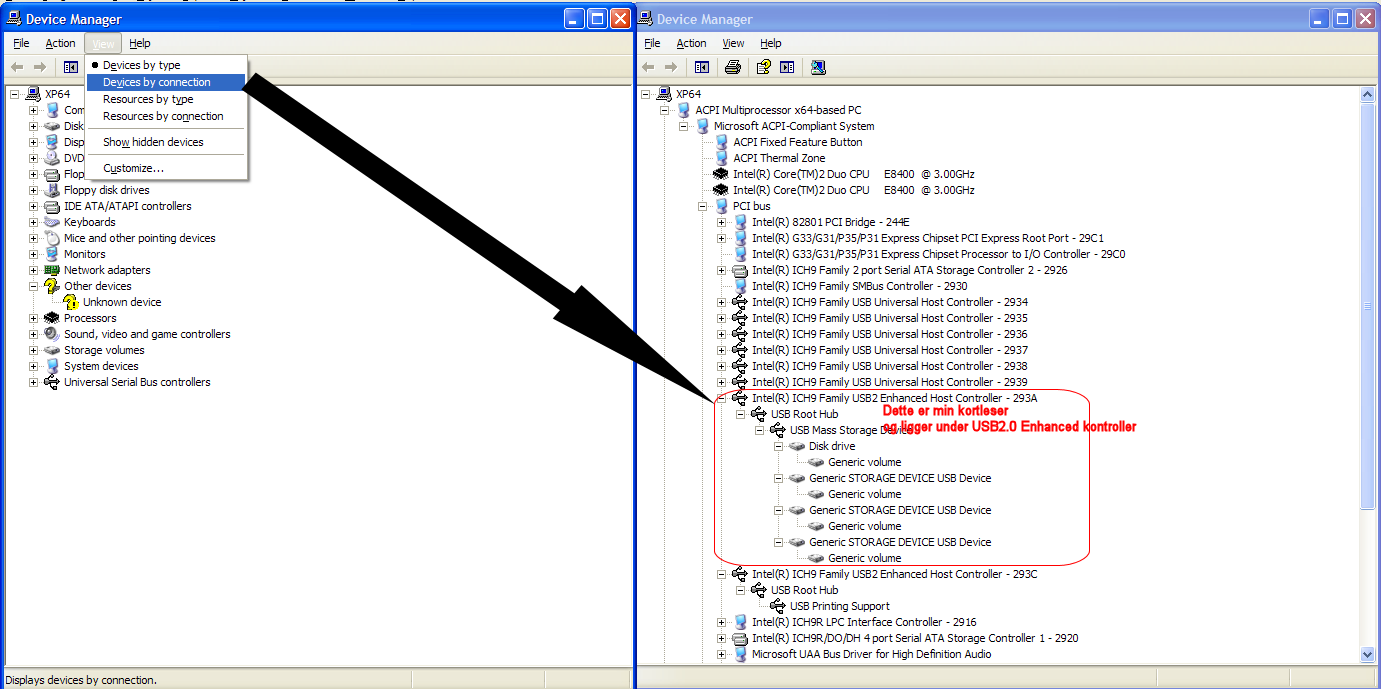Expand Universal Serial Bus controllers node
The height and width of the screenshot is (689, 1381).
(33, 382)
